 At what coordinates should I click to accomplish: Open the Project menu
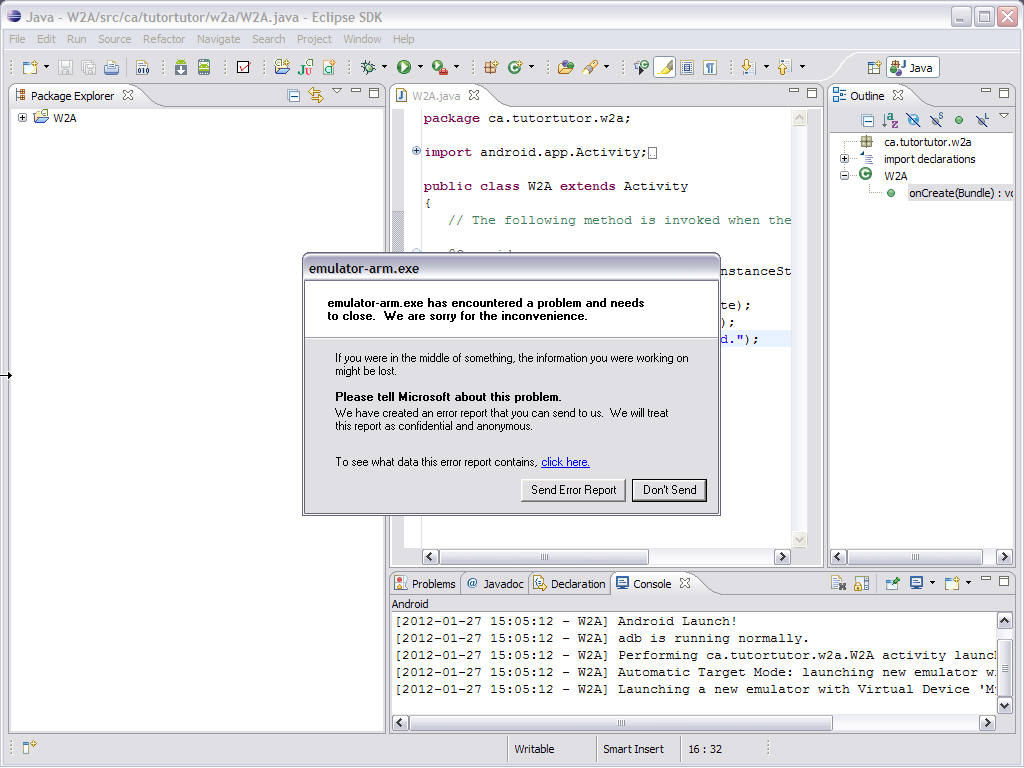click(314, 39)
